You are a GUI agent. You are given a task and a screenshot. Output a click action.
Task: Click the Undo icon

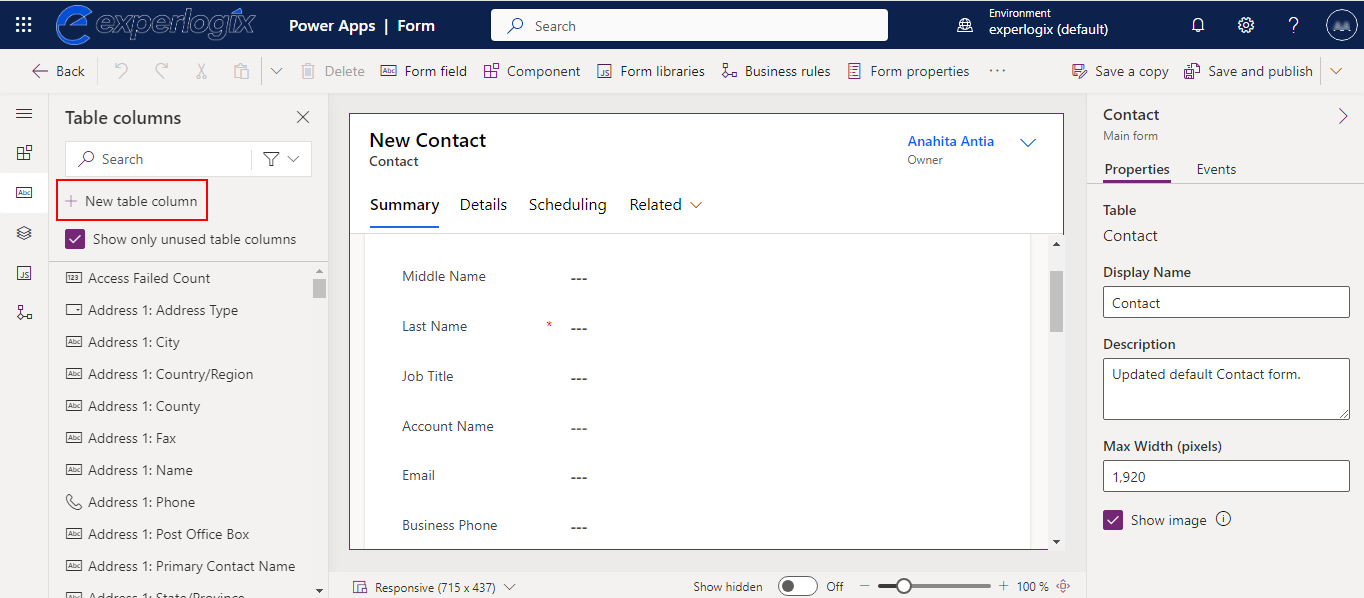121,71
